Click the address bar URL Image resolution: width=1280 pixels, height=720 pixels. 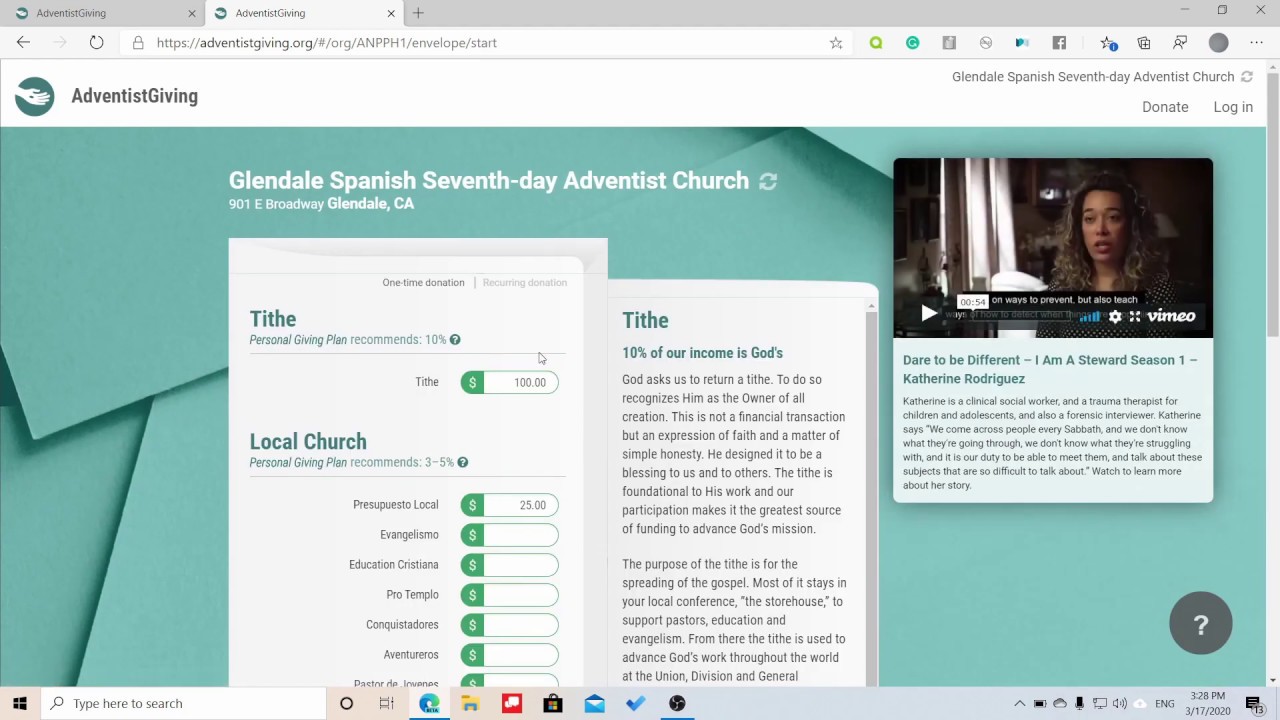click(327, 43)
